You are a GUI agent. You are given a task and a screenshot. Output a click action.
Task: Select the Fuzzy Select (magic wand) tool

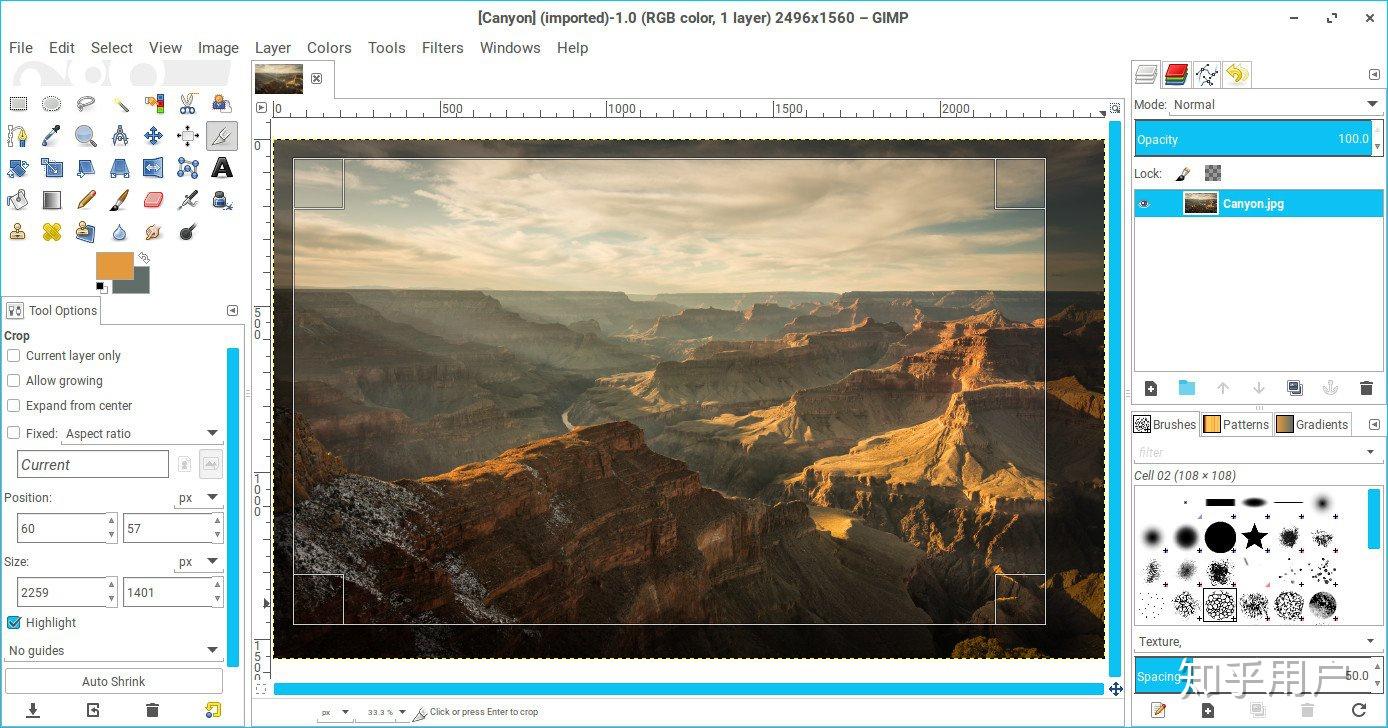tap(121, 103)
